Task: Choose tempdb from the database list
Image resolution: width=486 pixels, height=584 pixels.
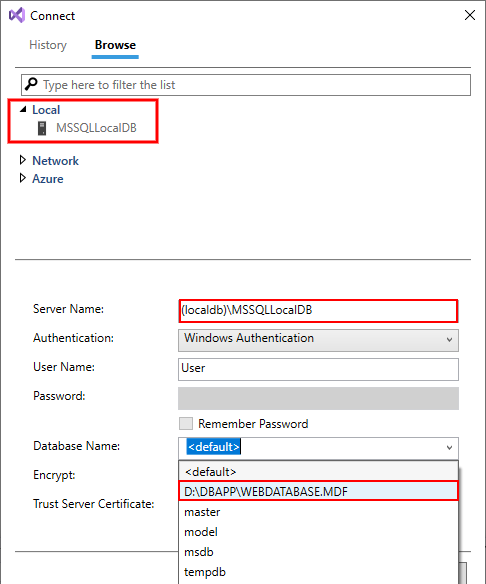Action: (318, 572)
